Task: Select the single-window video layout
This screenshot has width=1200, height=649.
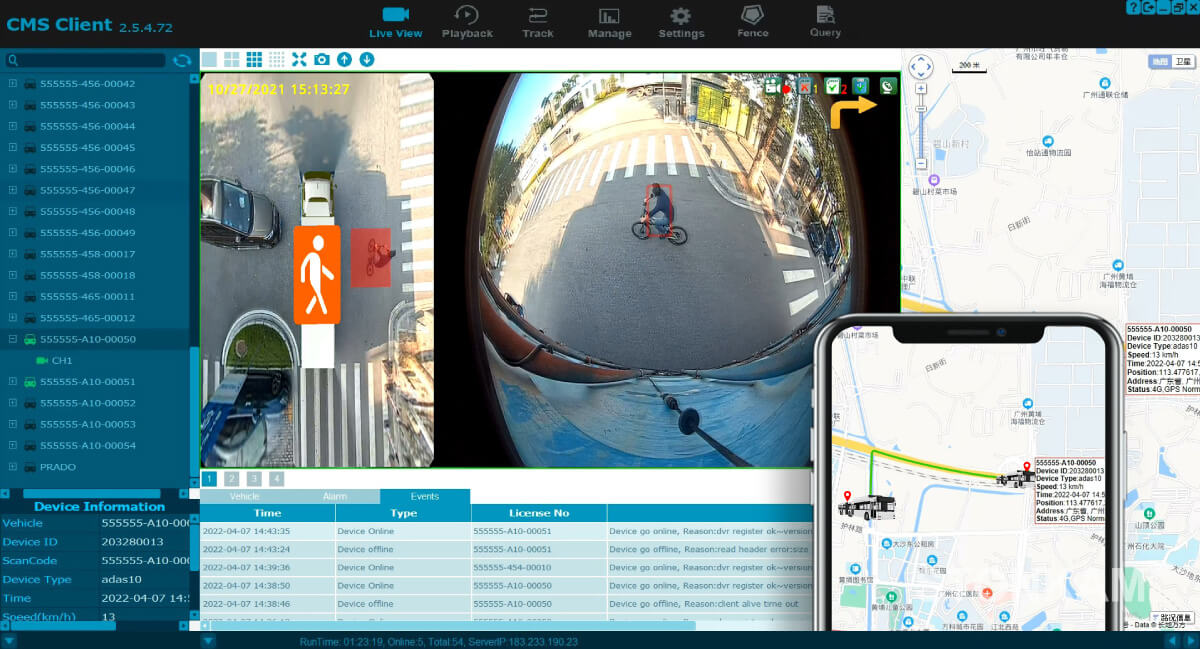Action: 210,60
